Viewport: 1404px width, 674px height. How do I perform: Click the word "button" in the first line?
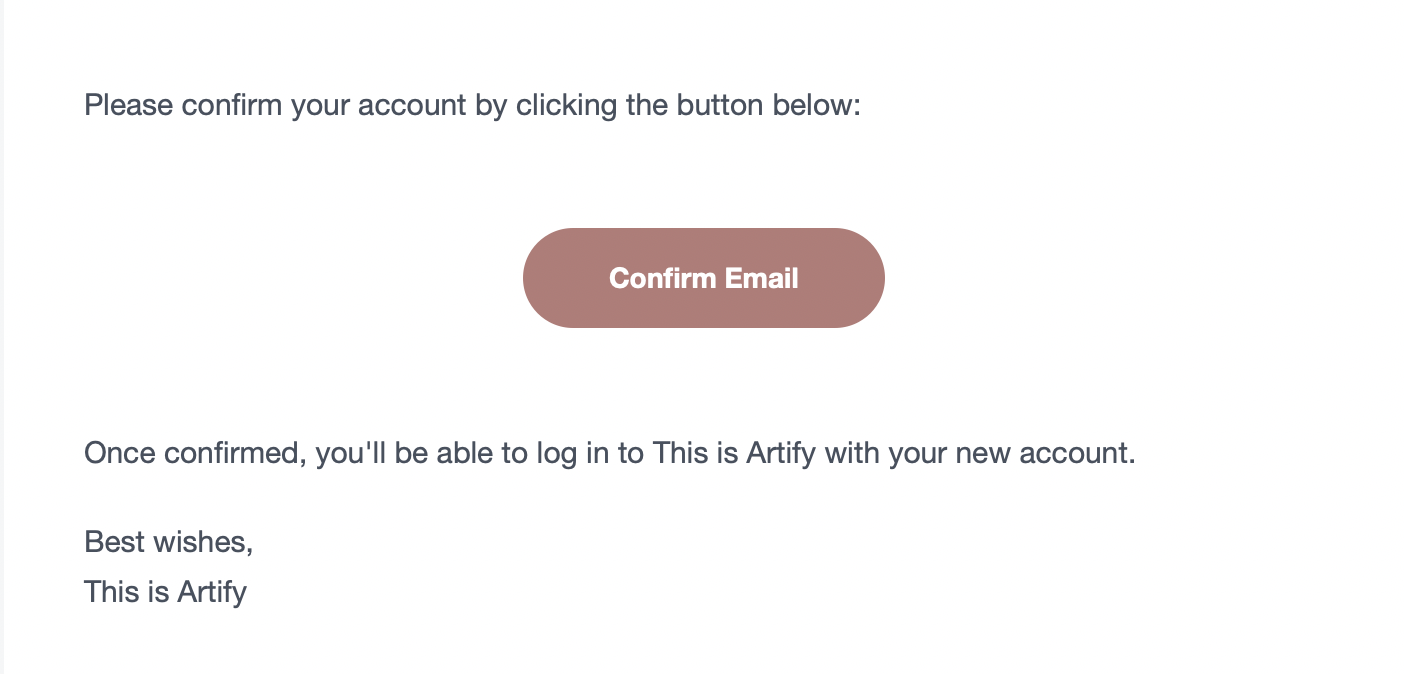point(721,105)
